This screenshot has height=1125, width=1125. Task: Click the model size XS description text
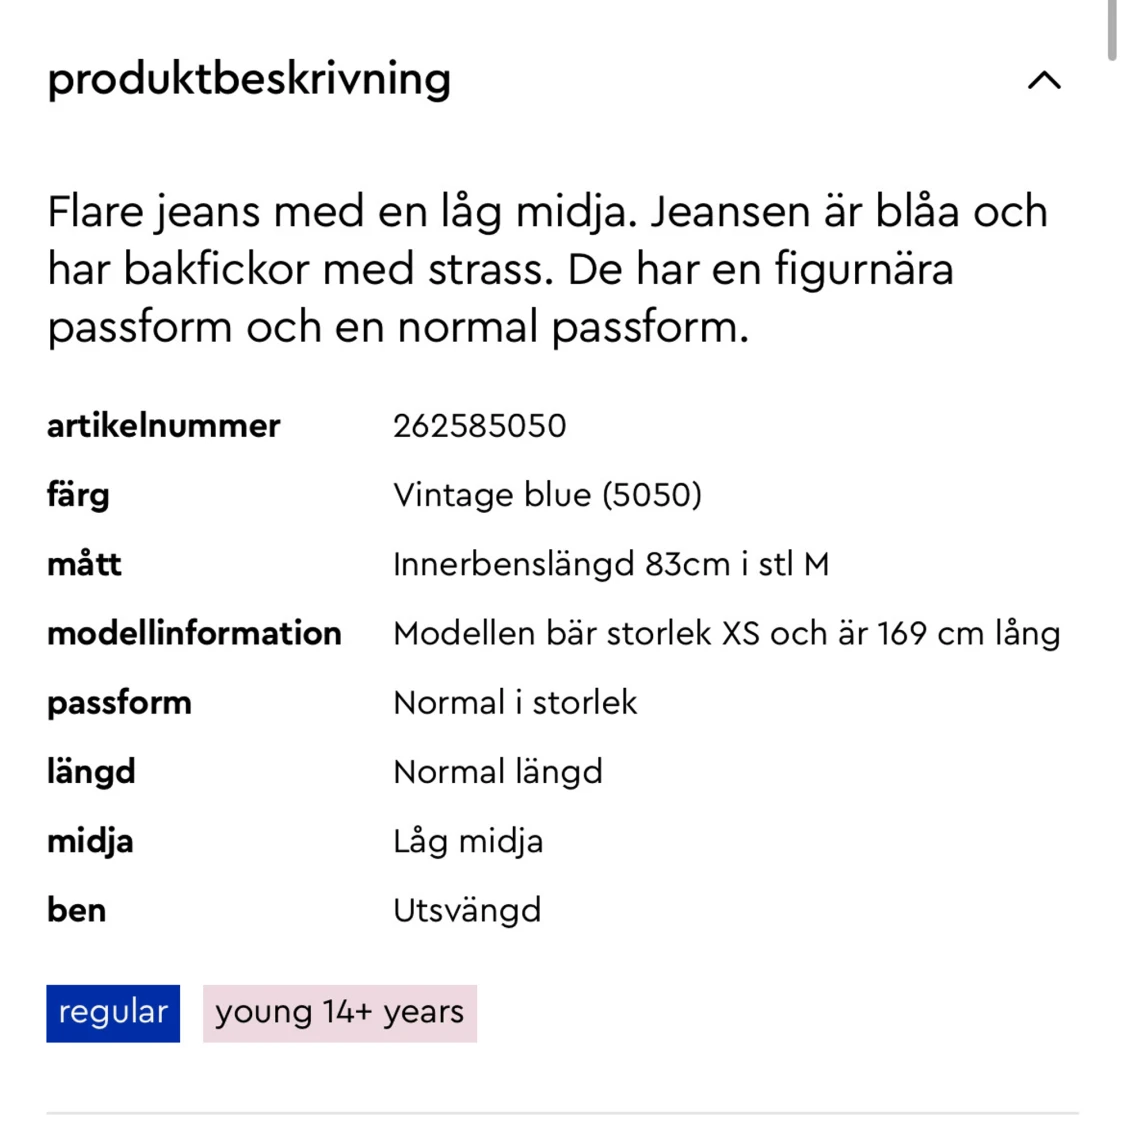(x=727, y=634)
